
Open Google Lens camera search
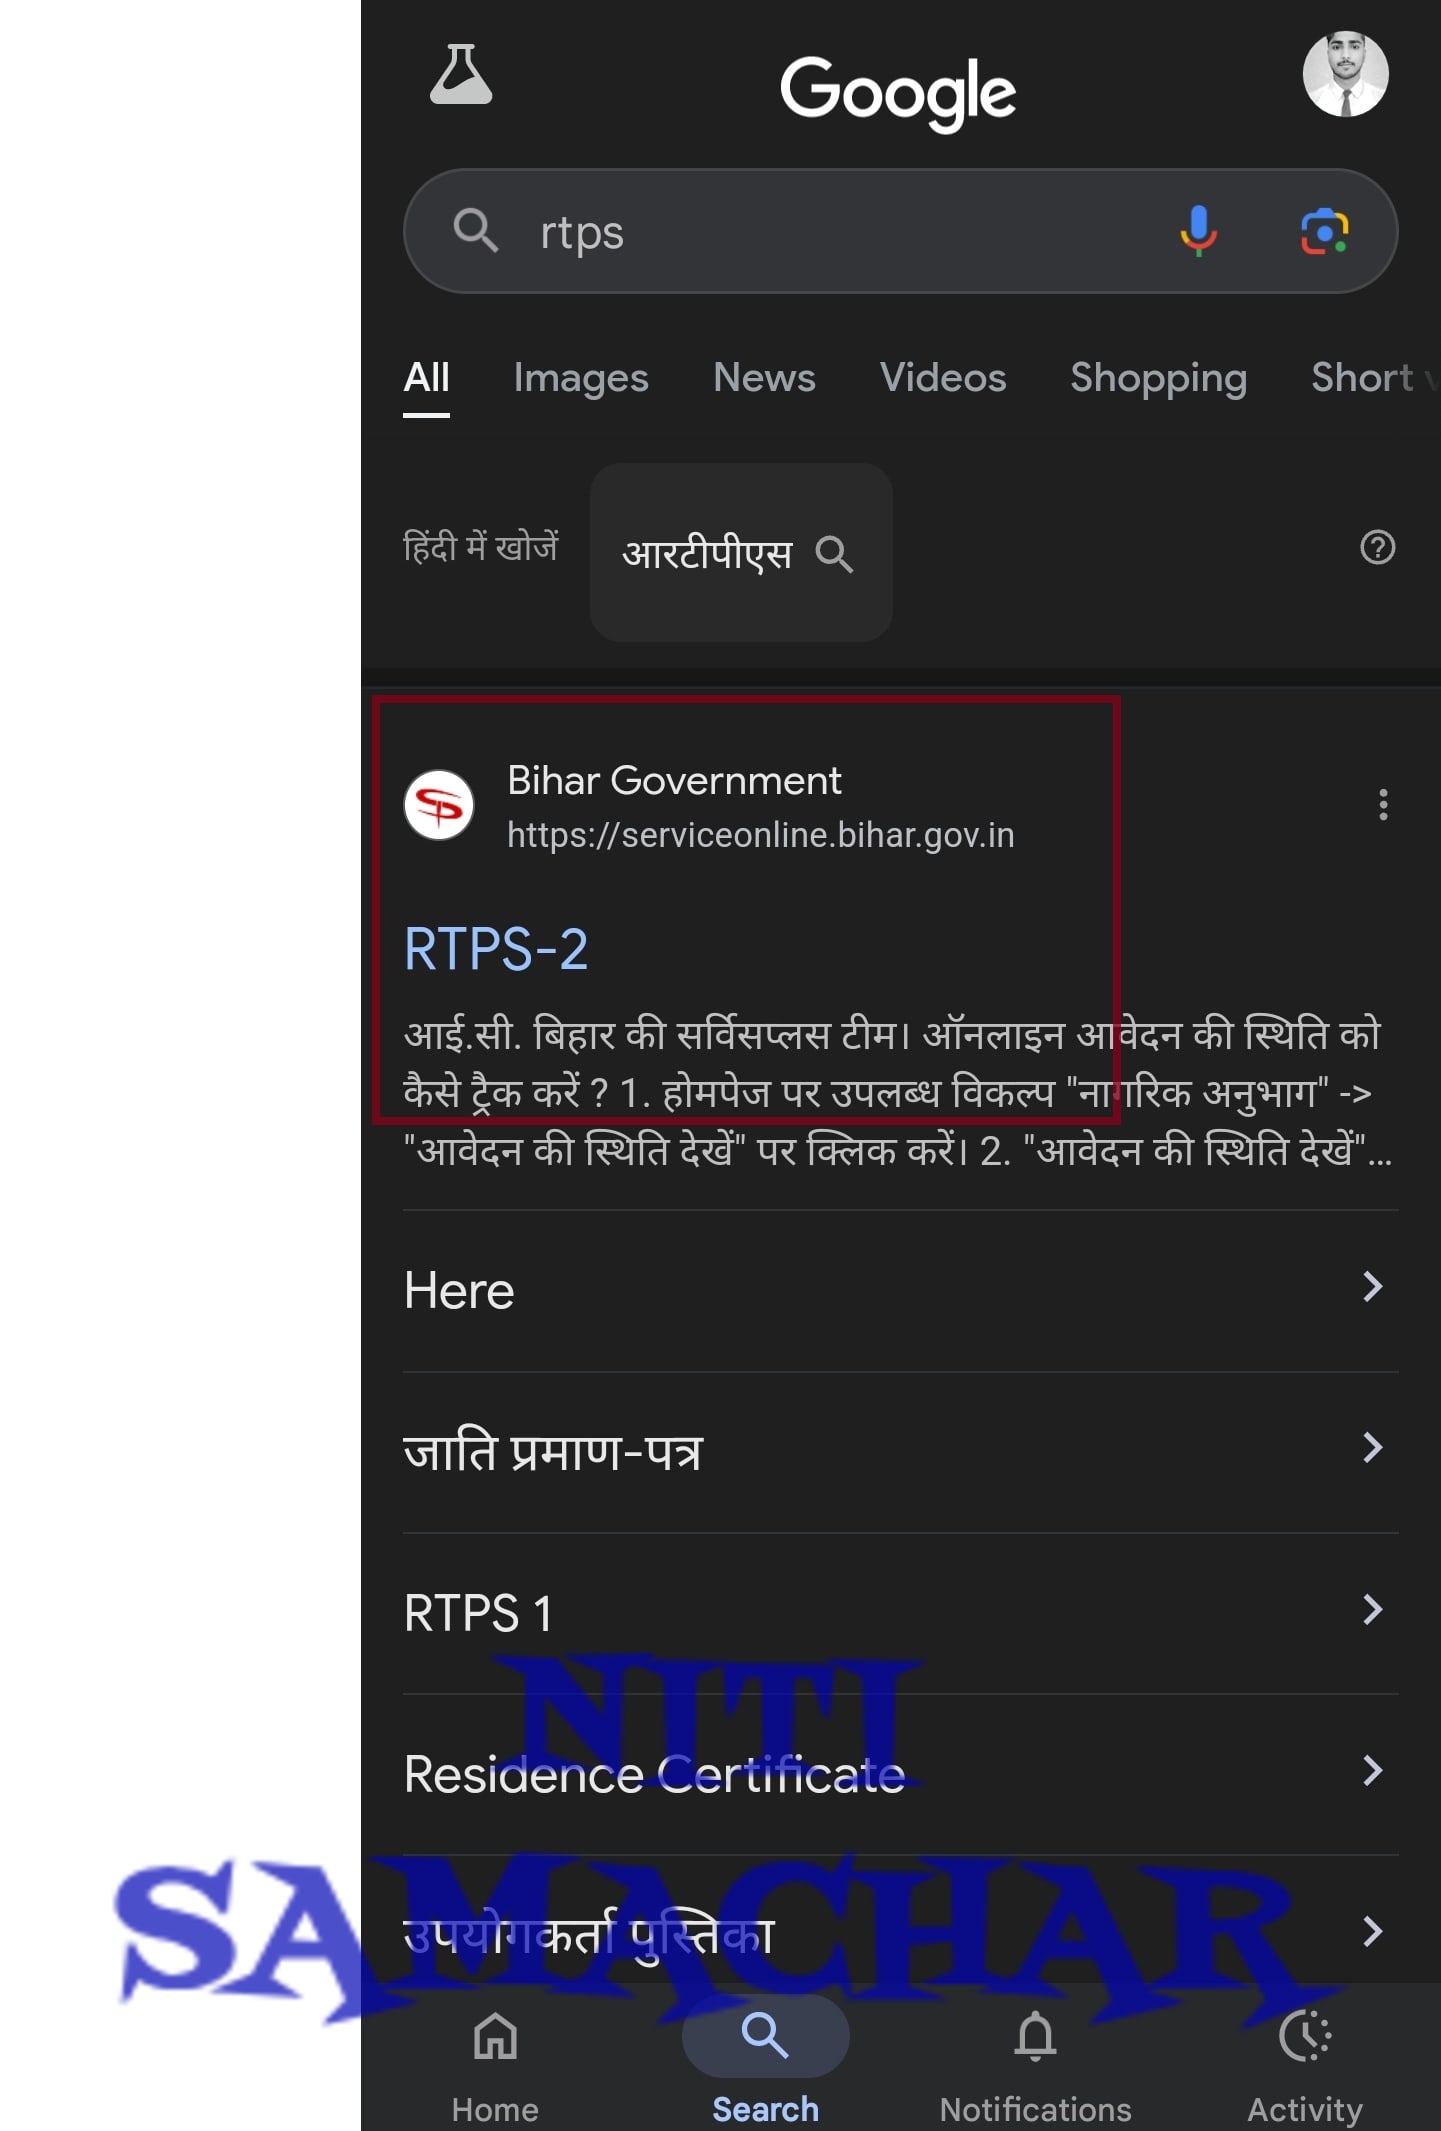click(1324, 232)
